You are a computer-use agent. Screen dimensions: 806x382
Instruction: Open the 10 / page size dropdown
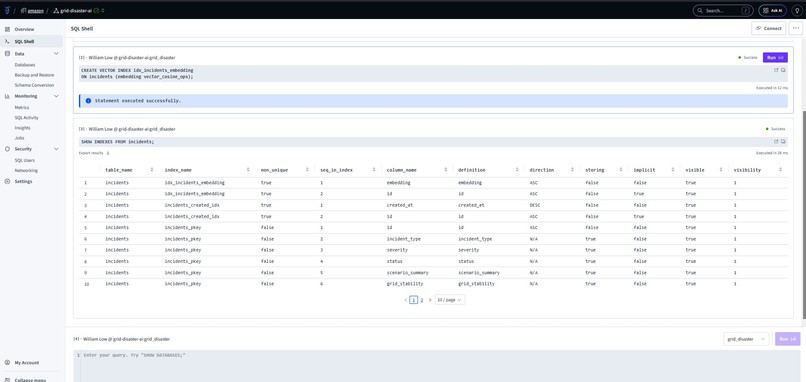(450, 300)
